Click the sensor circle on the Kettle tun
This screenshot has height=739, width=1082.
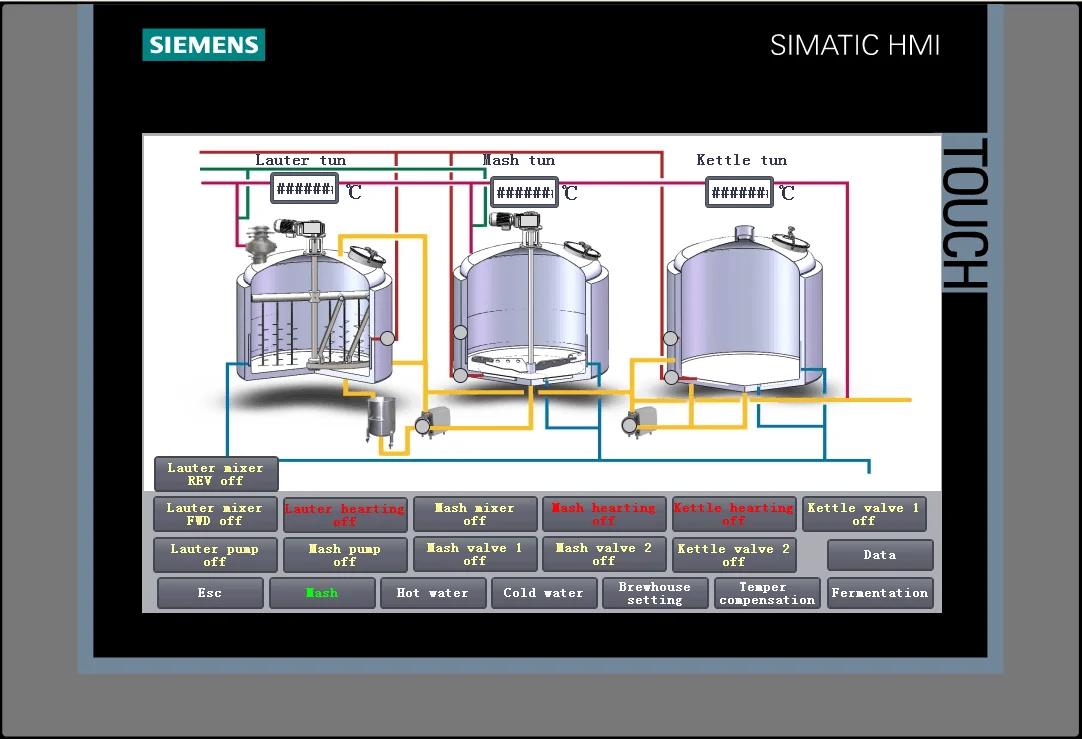point(671,339)
